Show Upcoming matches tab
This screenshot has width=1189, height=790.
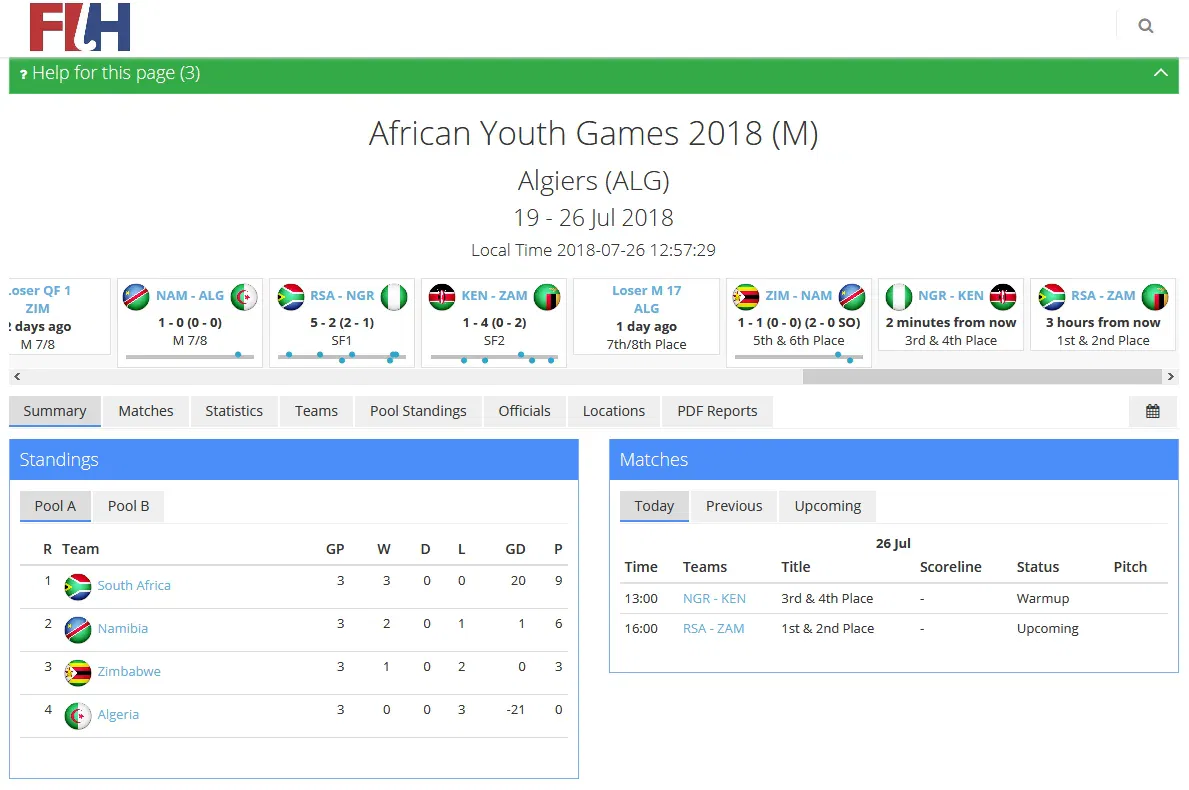point(827,506)
